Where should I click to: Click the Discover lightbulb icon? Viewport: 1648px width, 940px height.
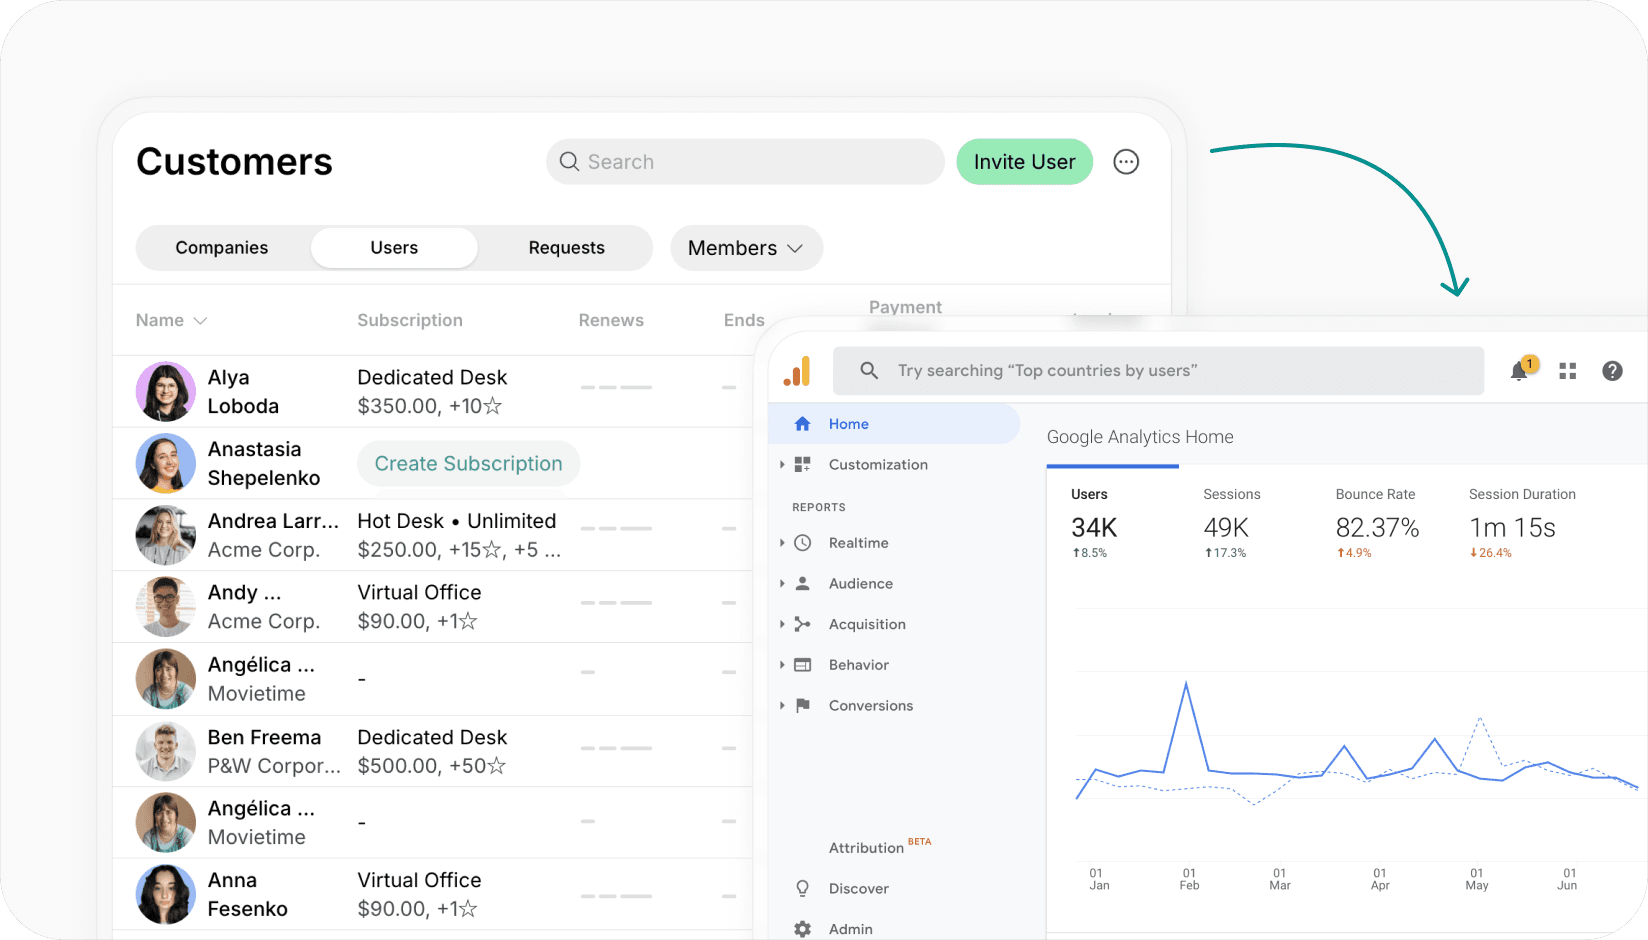(802, 888)
